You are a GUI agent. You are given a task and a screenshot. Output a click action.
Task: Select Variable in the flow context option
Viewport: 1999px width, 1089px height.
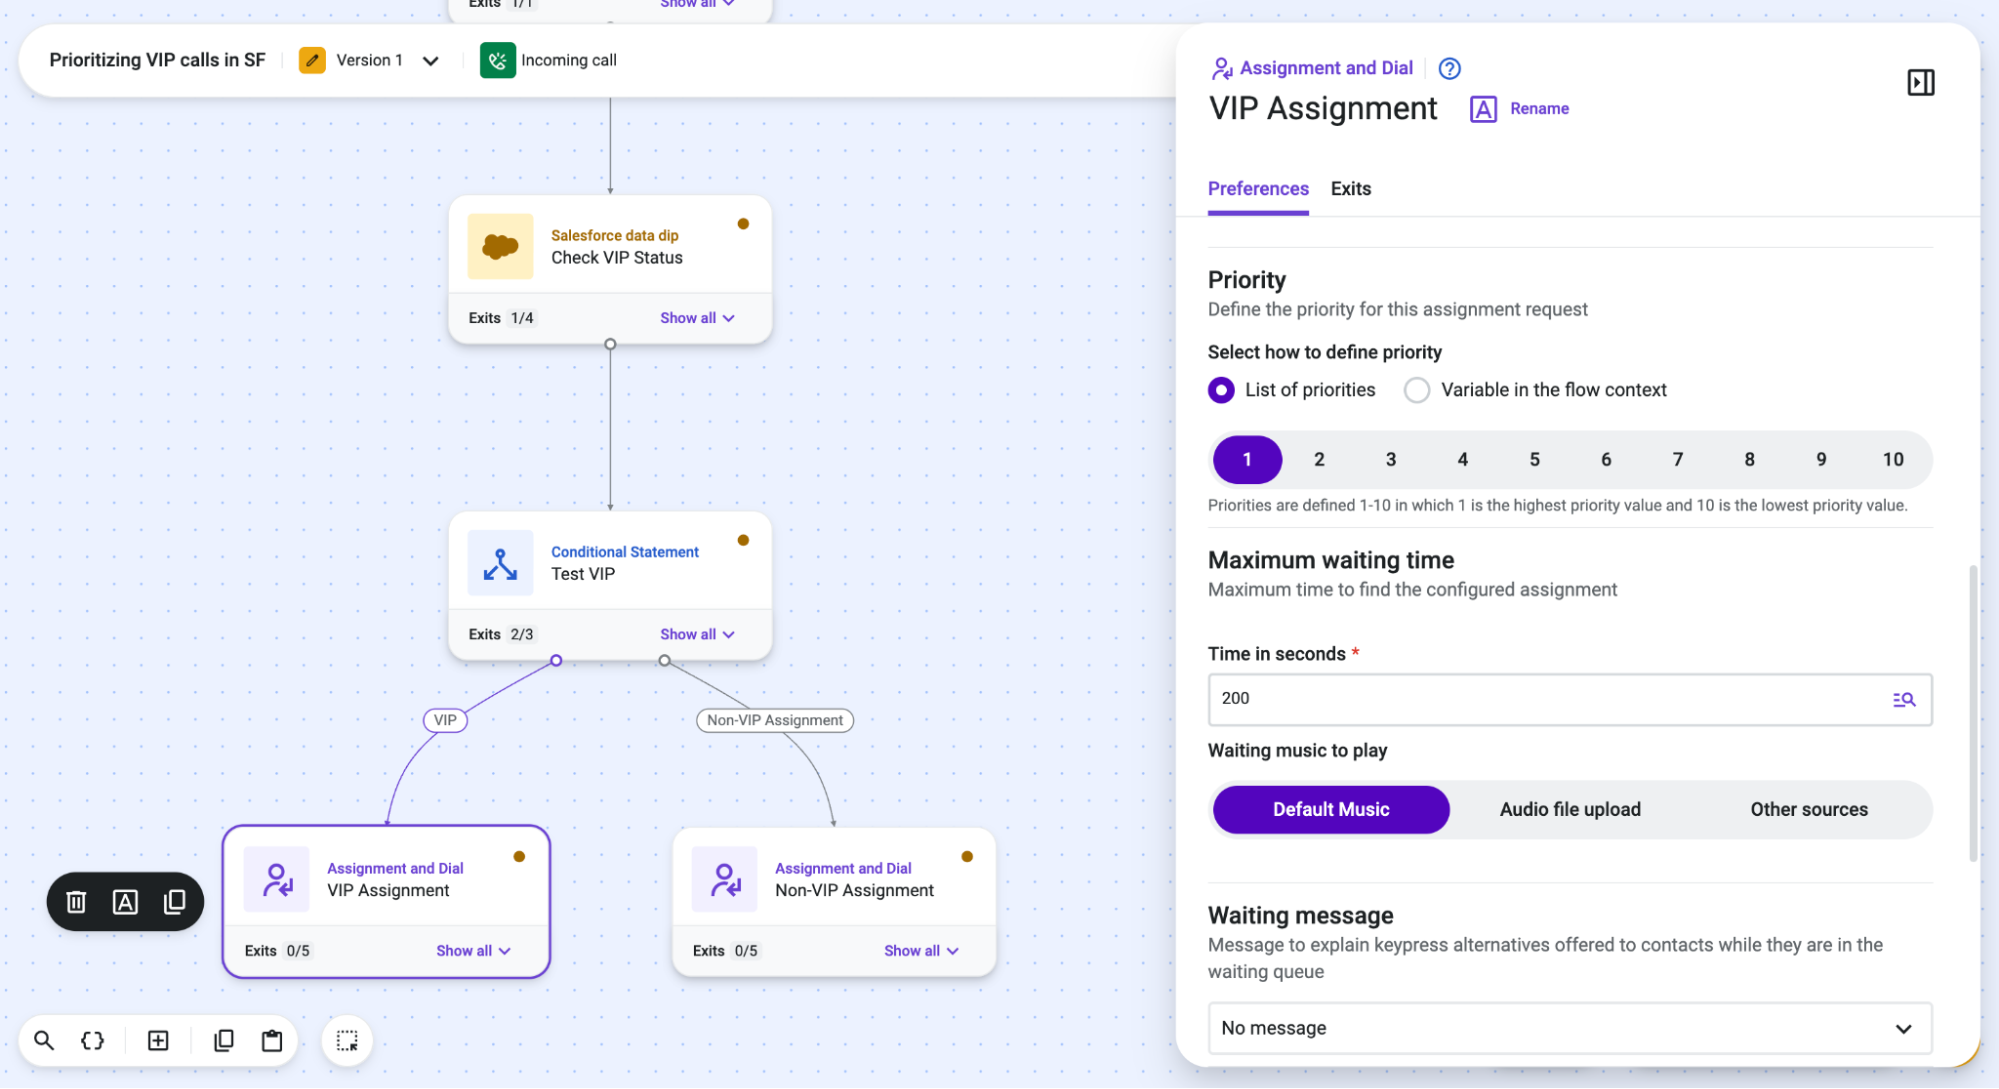[1417, 390]
